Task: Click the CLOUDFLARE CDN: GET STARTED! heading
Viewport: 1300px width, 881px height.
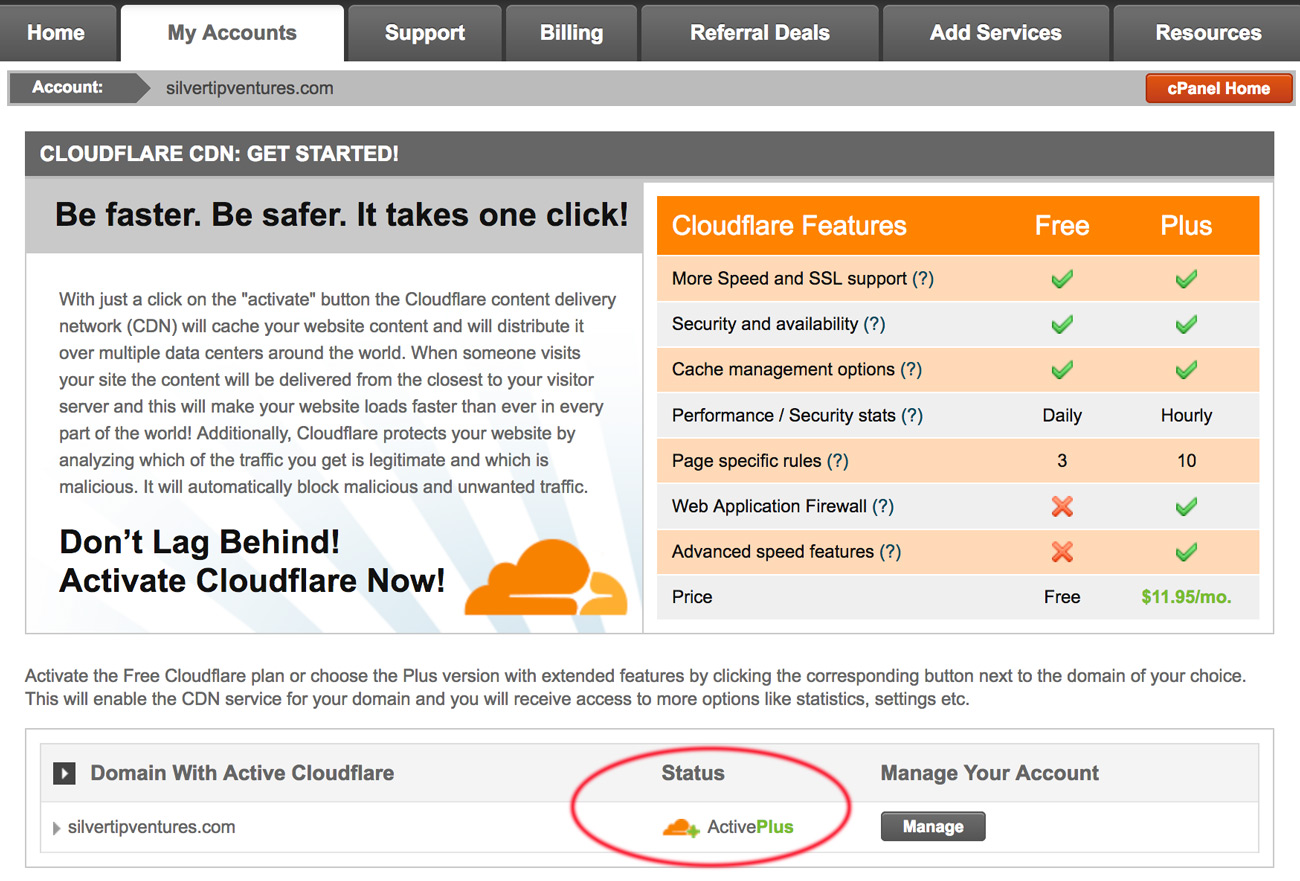Action: point(219,154)
